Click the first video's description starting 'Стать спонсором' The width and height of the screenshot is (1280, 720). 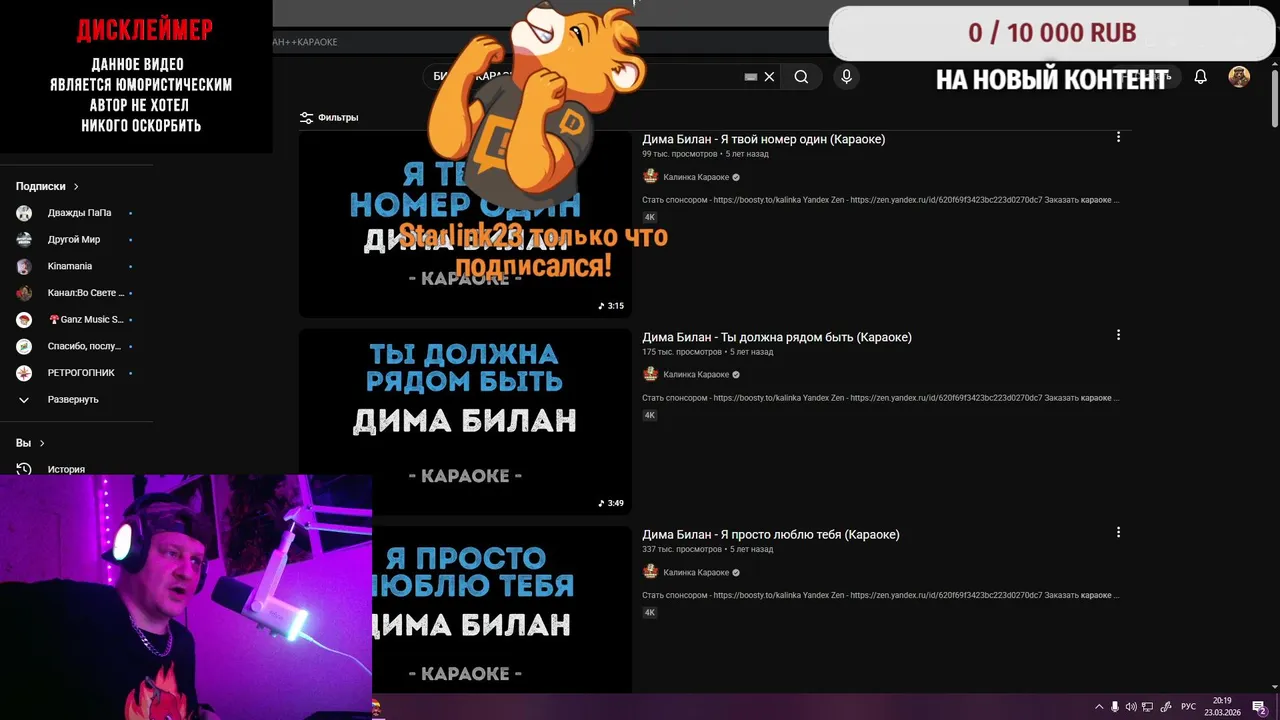[x=881, y=200]
